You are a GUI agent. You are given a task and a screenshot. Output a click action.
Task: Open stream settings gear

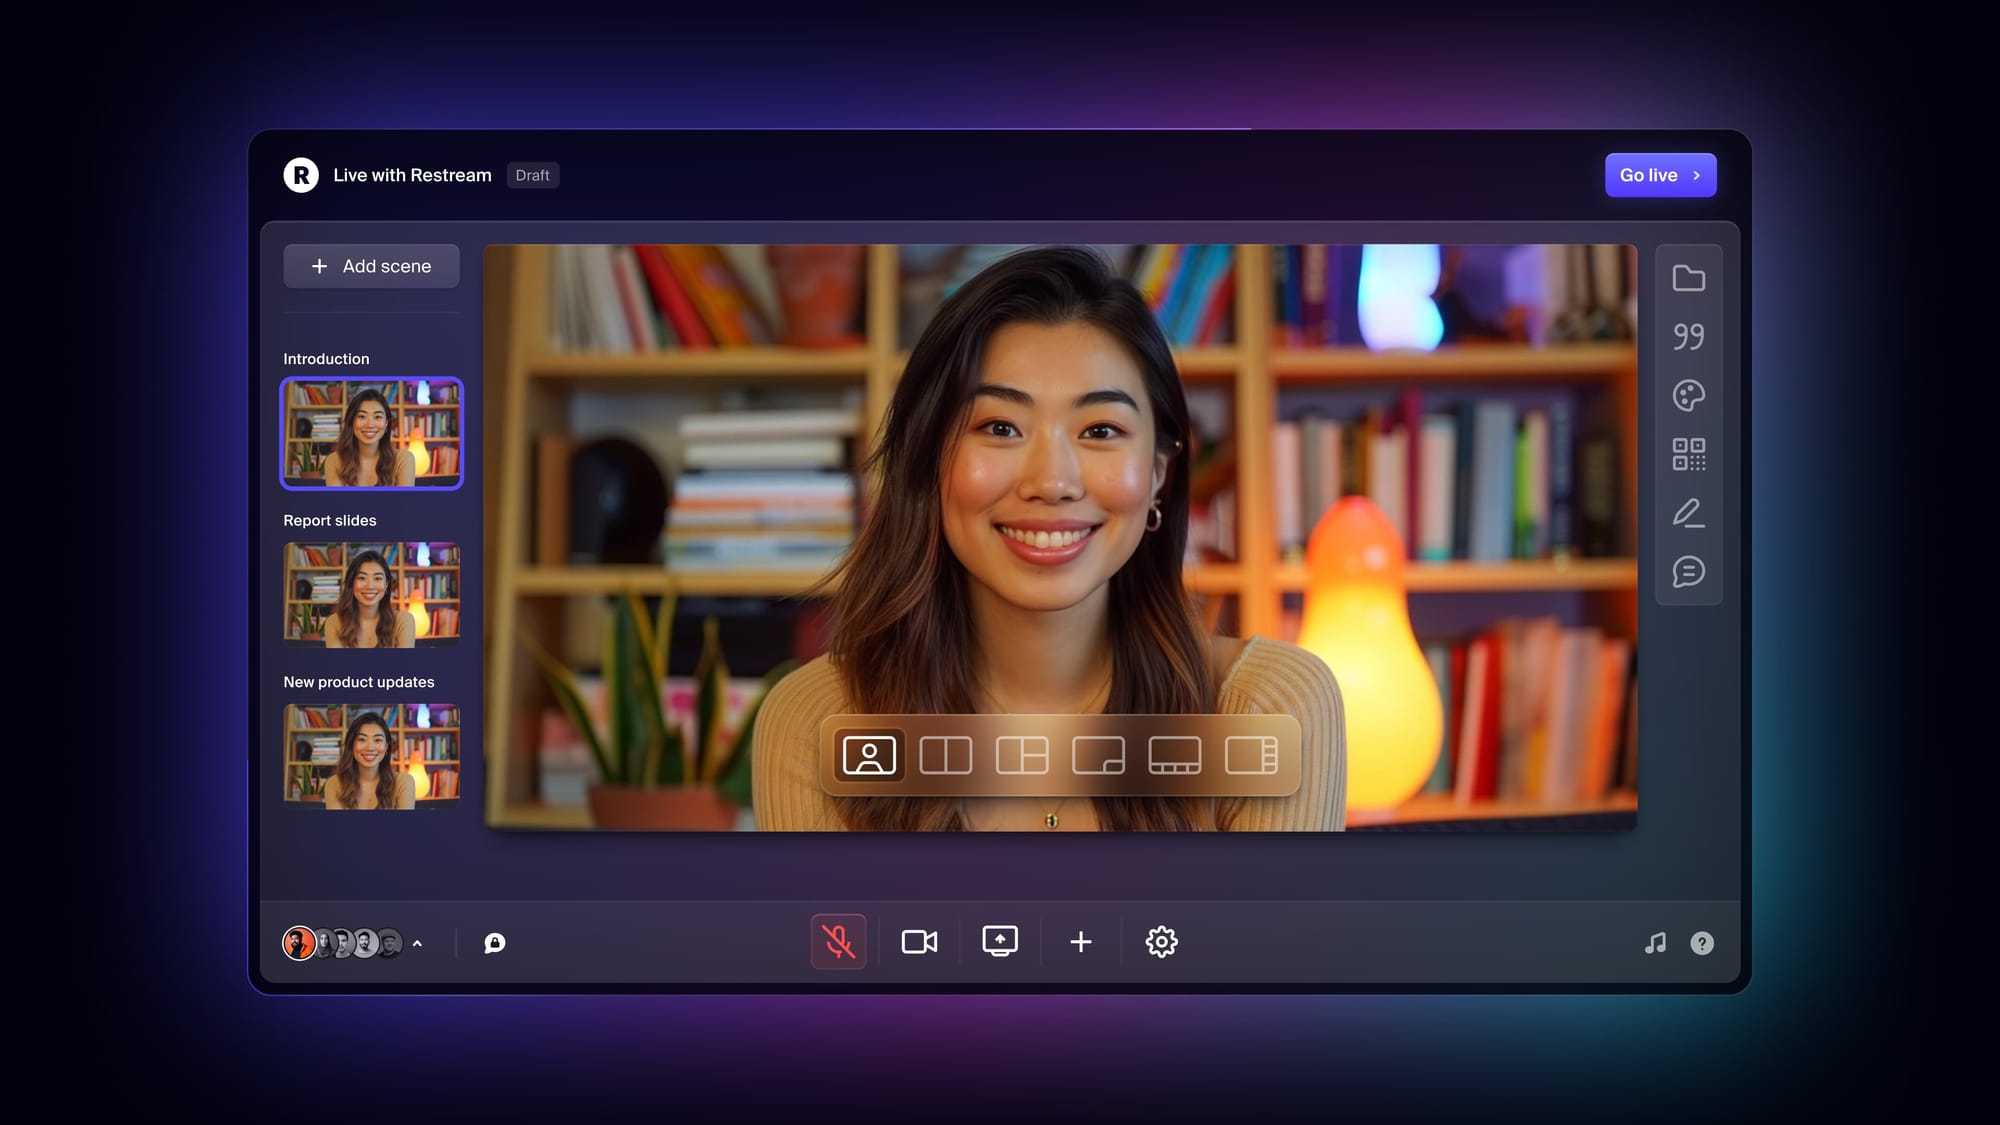coord(1161,942)
